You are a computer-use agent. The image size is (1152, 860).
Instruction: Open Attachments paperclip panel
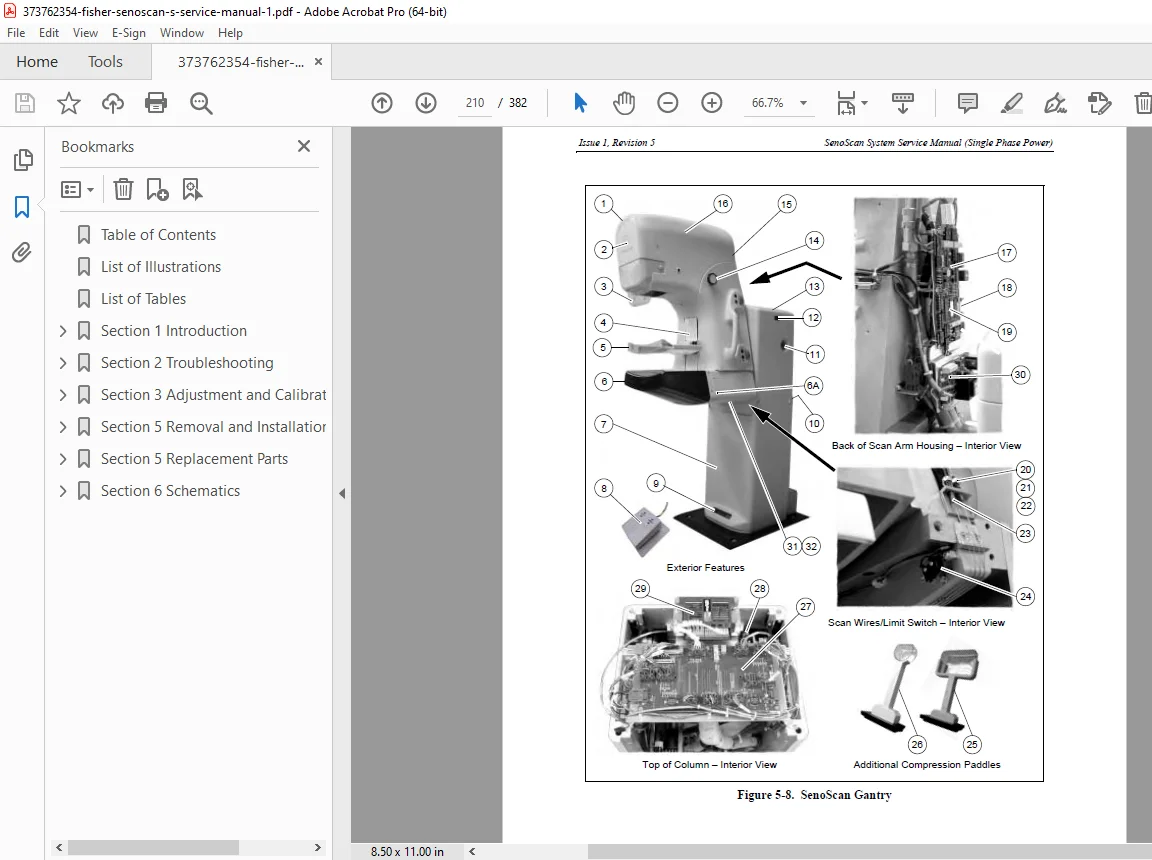(x=22, y=253)
